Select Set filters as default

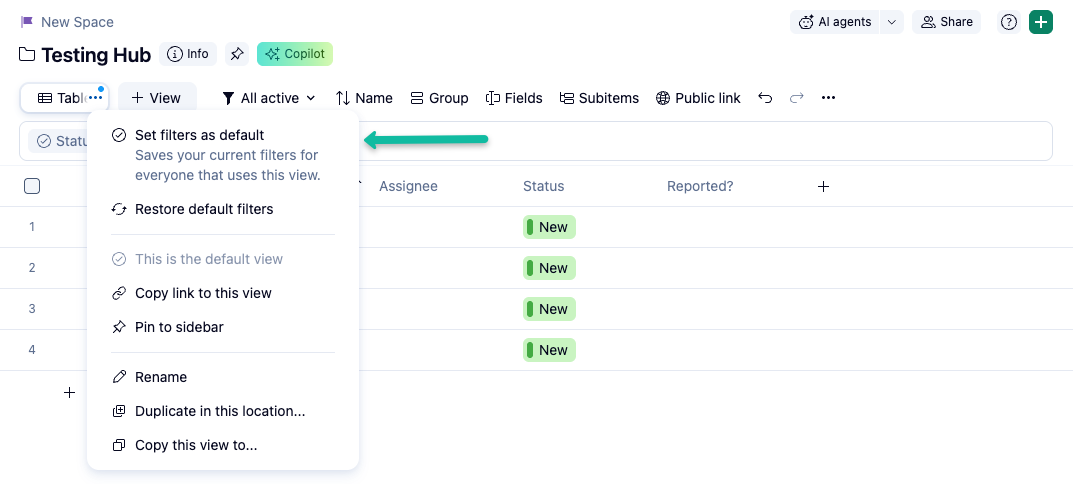coord(199,135)
